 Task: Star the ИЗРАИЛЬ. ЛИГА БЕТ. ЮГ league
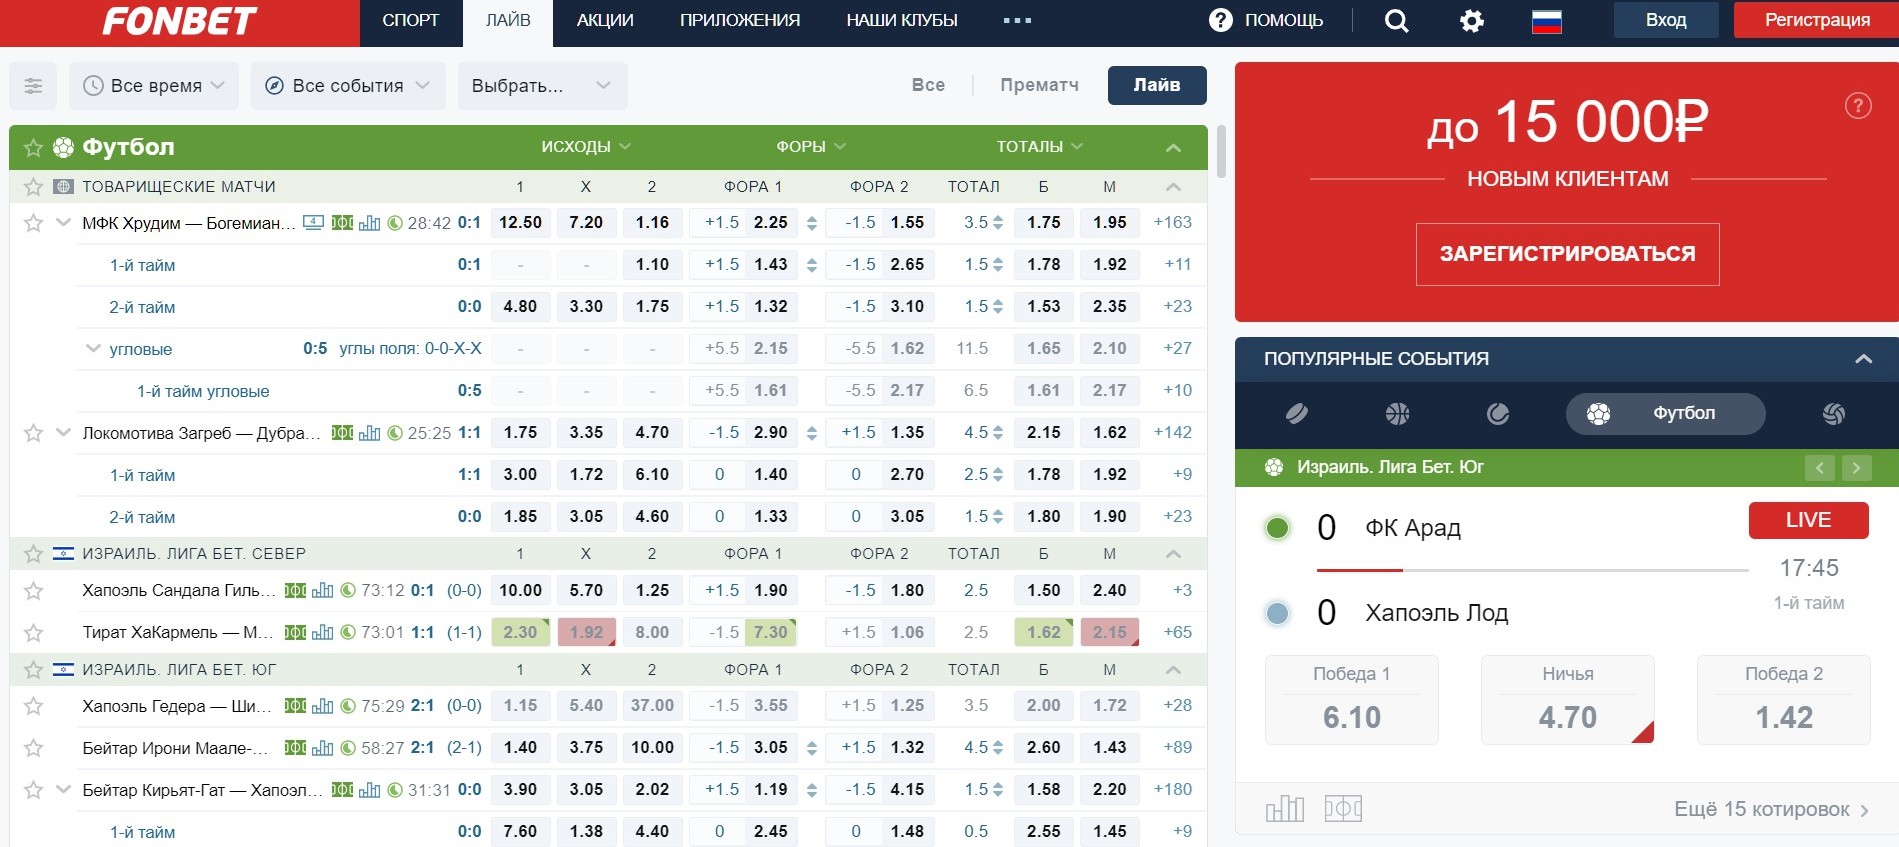[x=33, y=669]
